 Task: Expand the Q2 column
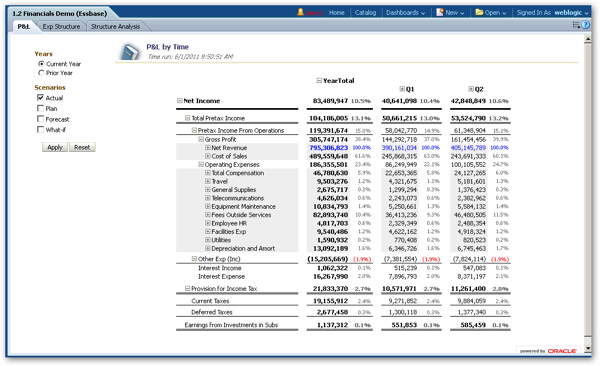coord(471,89)
